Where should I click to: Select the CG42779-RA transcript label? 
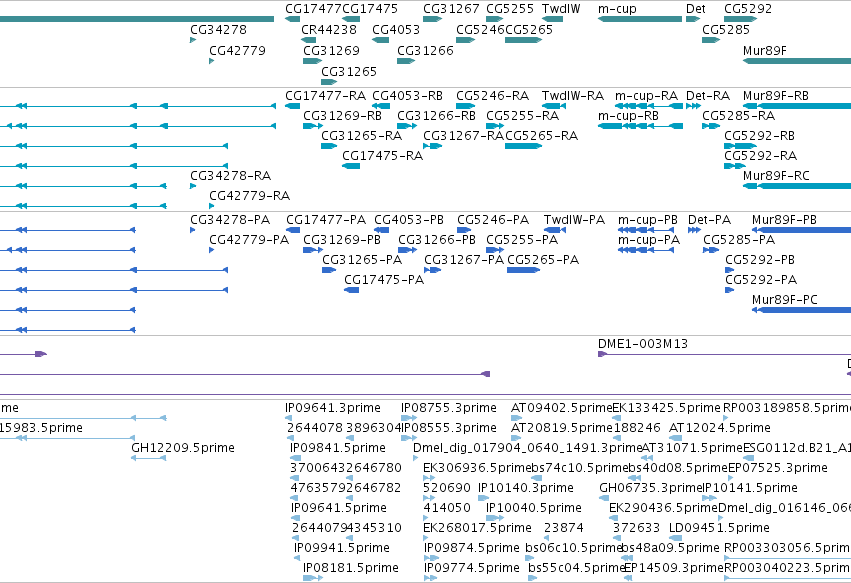pyautogui.click(x=249, y=195)
